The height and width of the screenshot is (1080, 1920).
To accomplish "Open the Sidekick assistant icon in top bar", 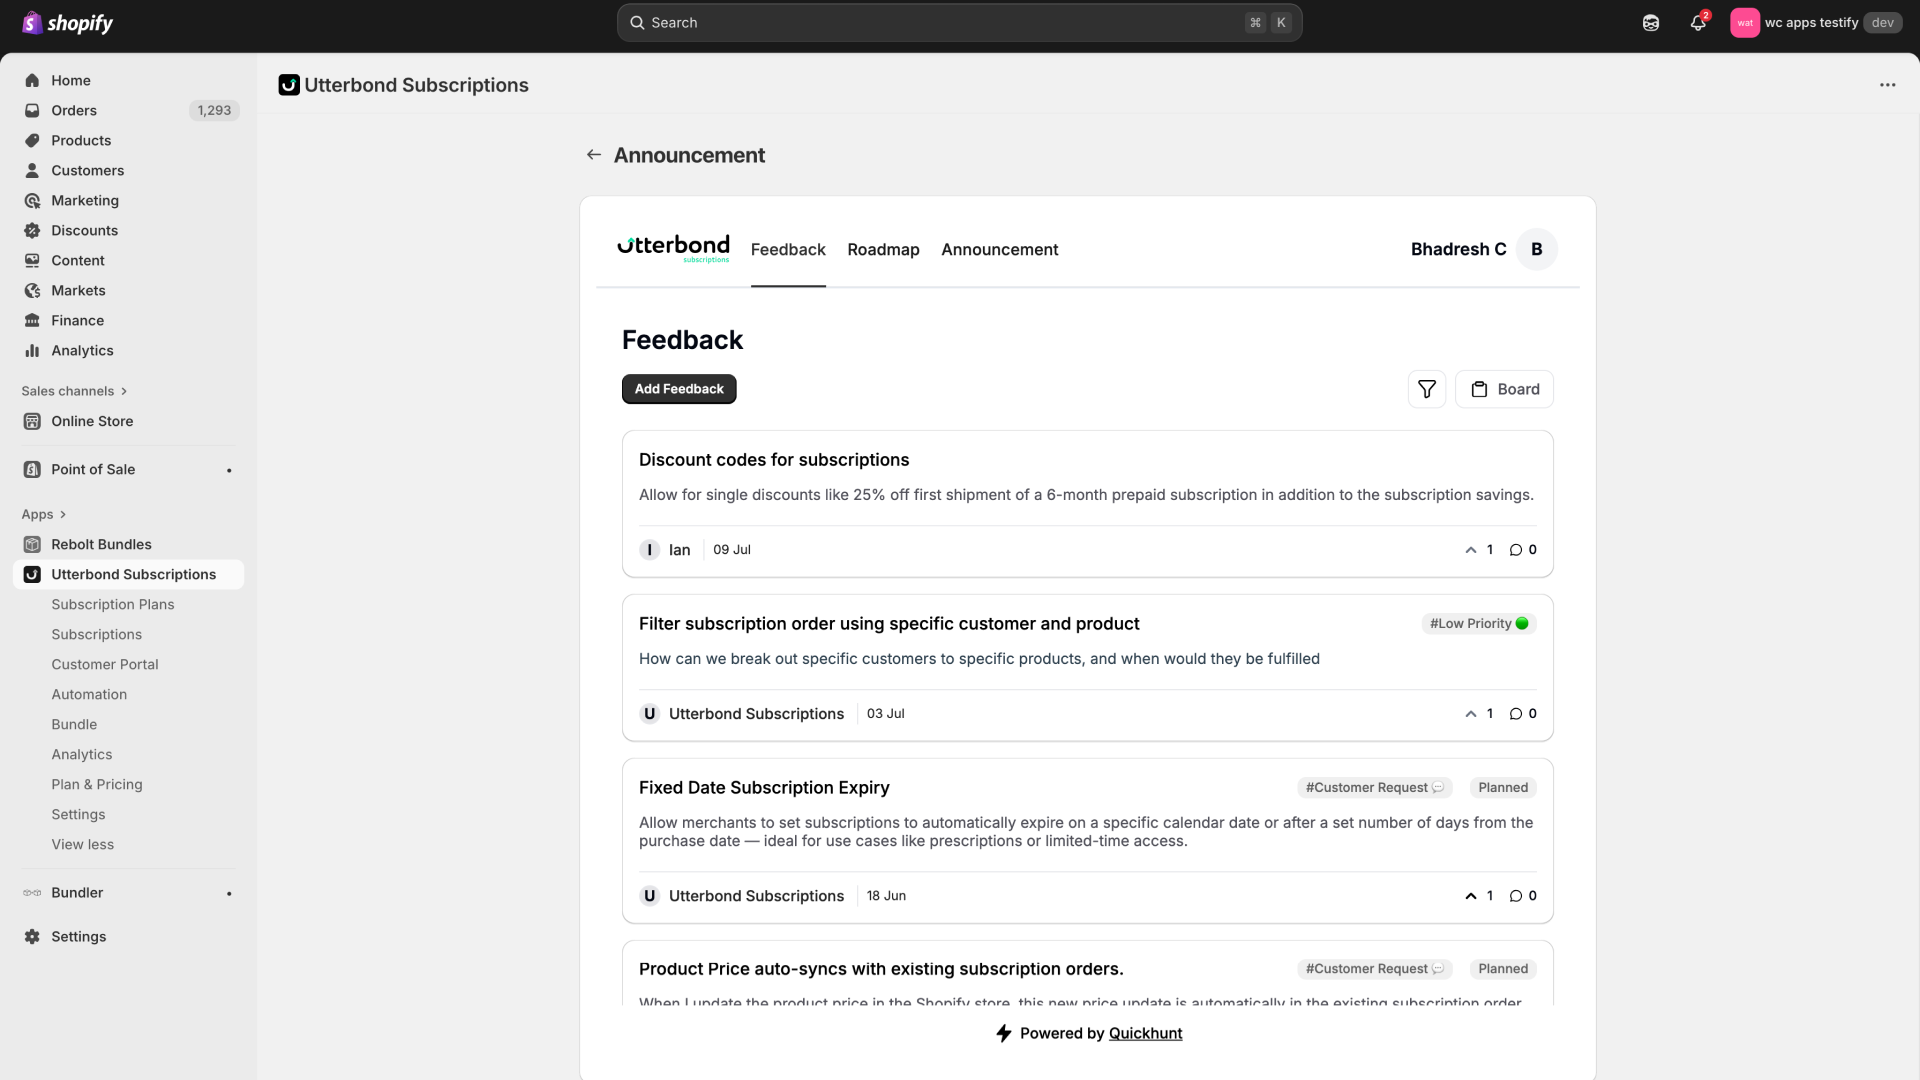I will point(1651,23).
